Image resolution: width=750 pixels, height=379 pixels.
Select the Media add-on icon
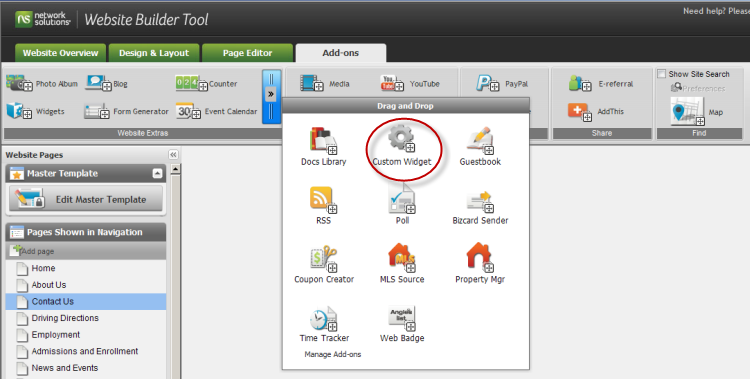click(x=312, y=83)
